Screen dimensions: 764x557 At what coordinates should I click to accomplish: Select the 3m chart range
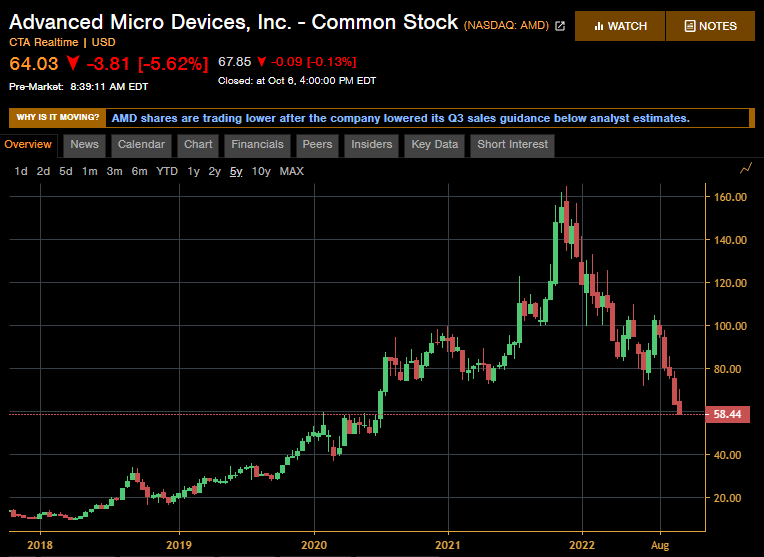115,172
